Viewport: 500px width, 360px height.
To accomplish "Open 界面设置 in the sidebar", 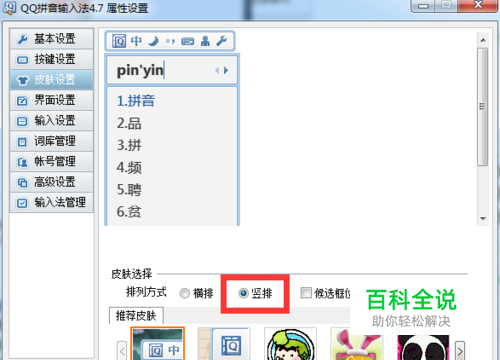I will point(51,100).
